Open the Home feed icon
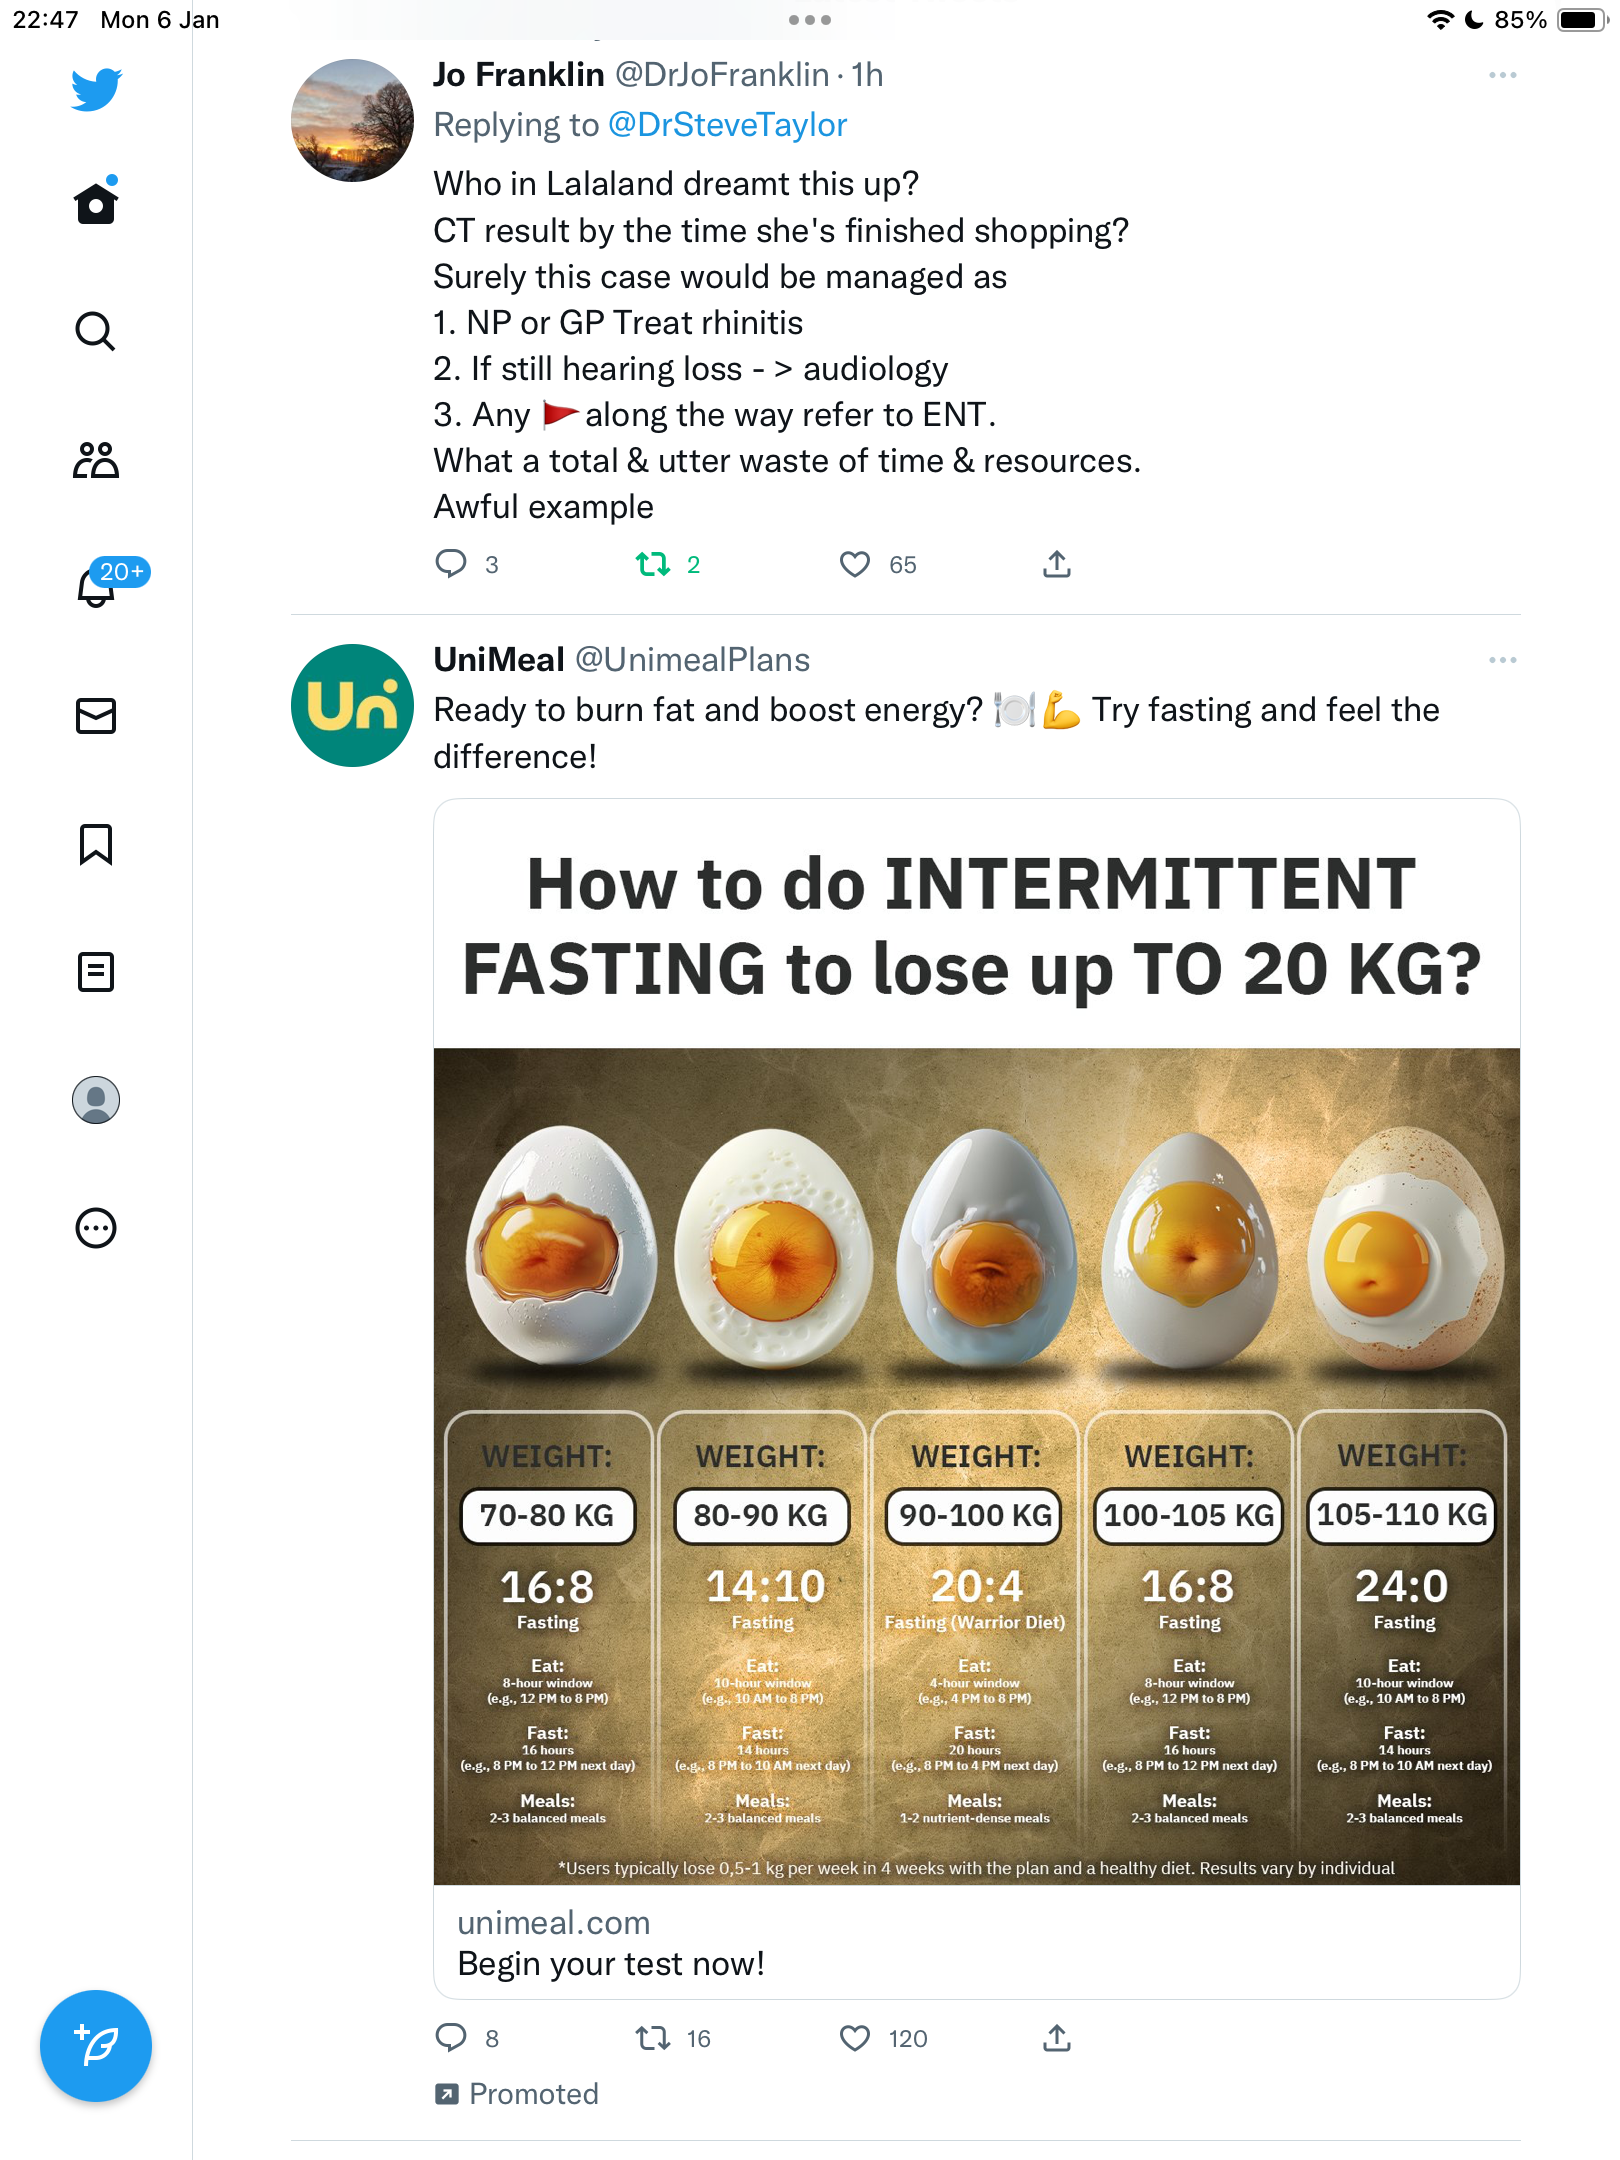The width and height of the screenshot is (1620, 2160). (x=96, y=203)
